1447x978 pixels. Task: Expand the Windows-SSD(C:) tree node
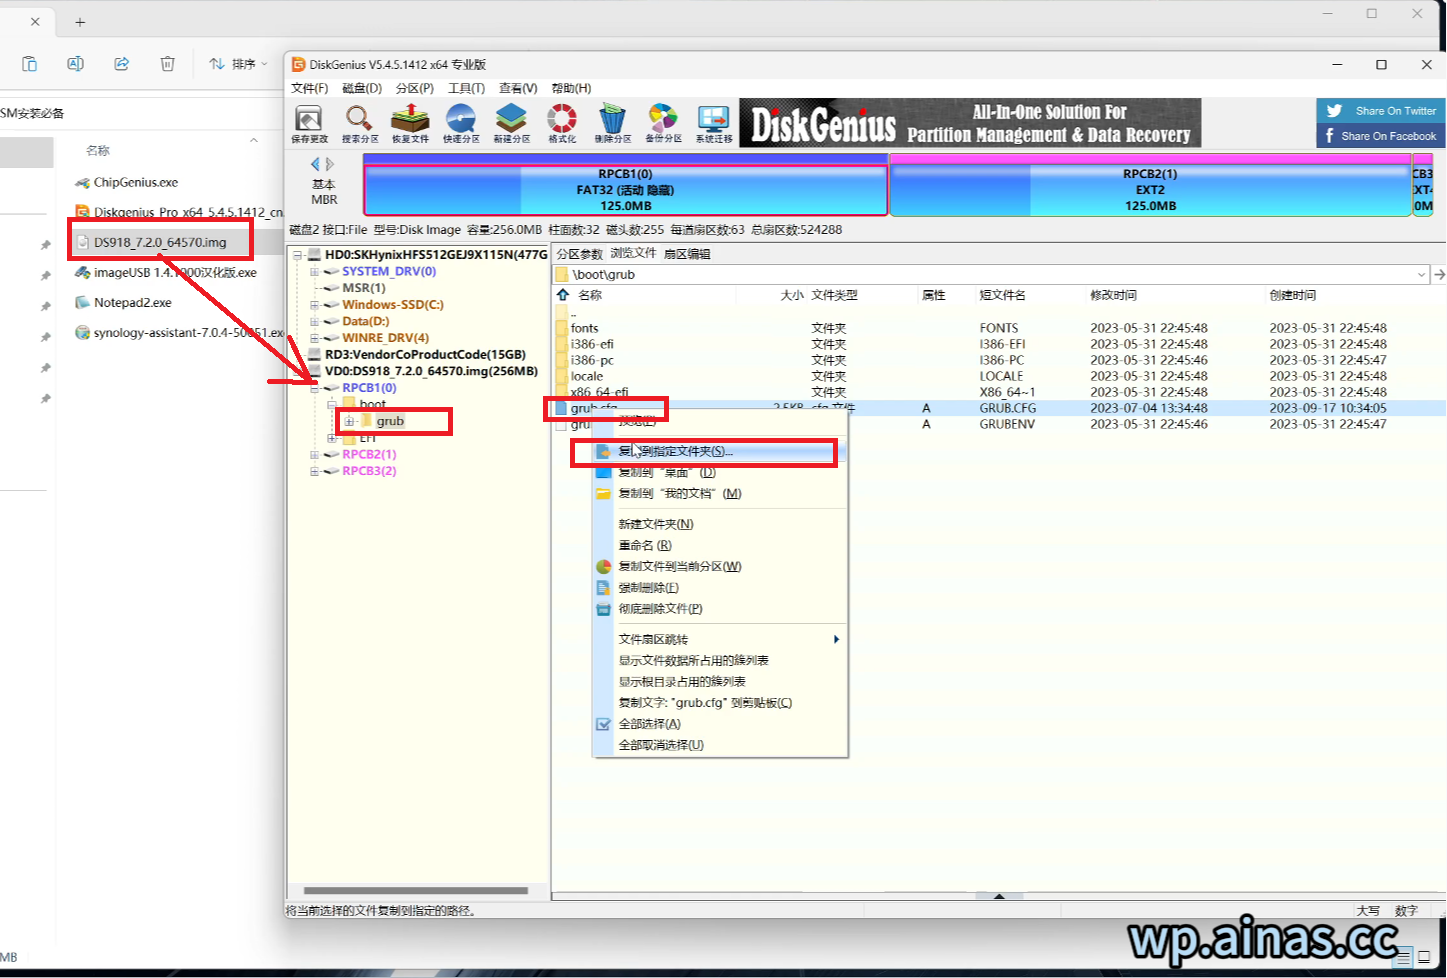314,305
